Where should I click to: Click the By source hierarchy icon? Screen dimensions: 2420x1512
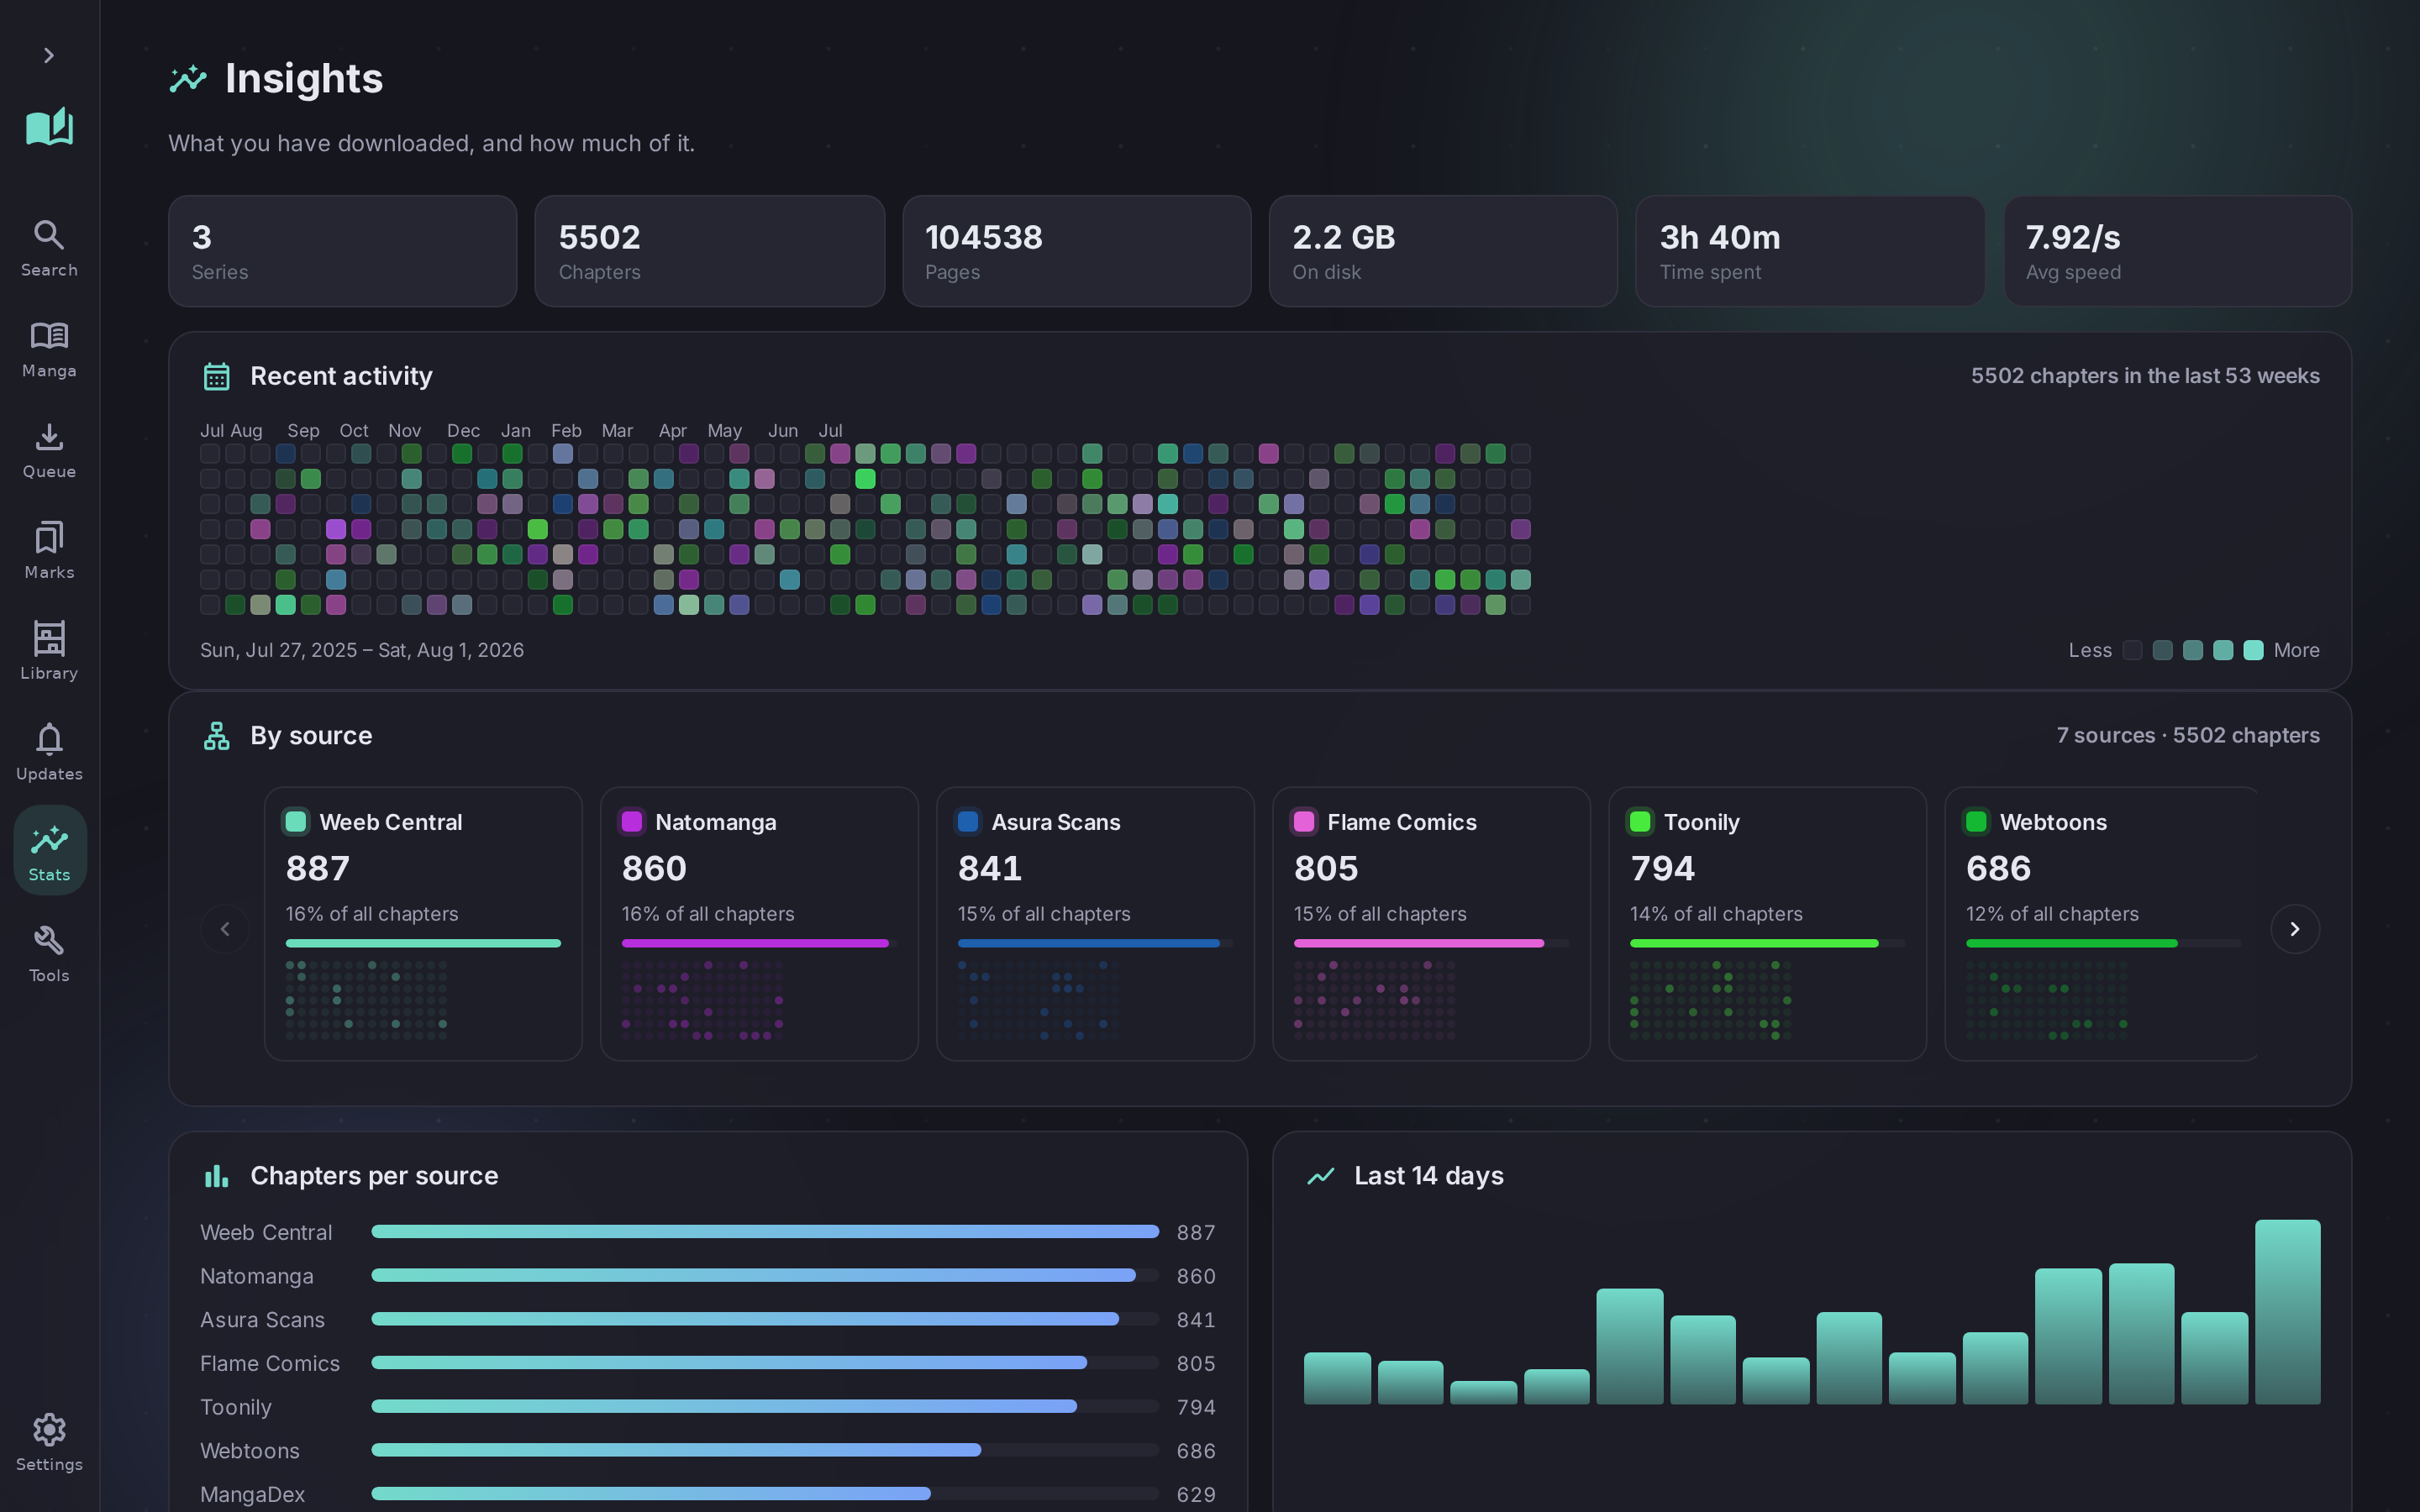217,736
